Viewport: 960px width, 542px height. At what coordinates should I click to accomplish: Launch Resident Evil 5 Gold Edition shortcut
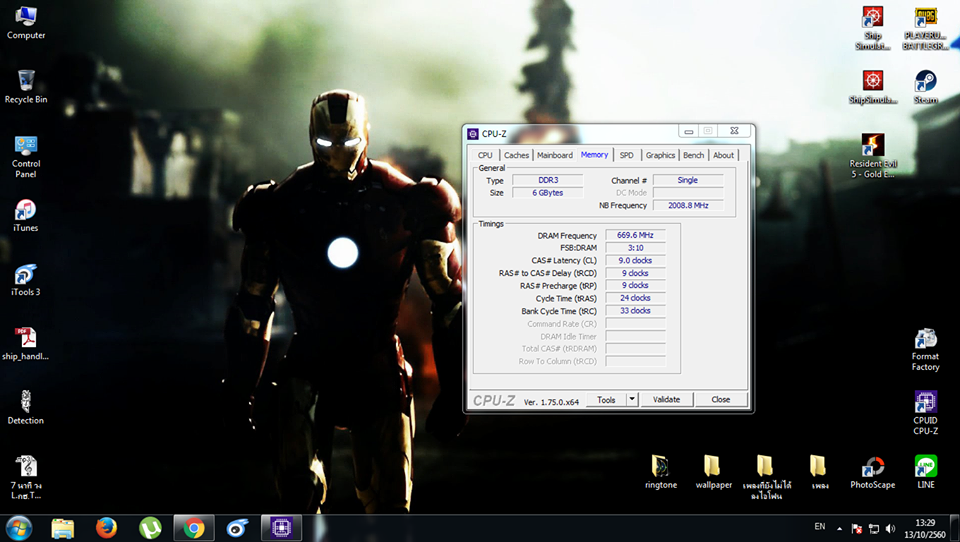click(872, 156)
